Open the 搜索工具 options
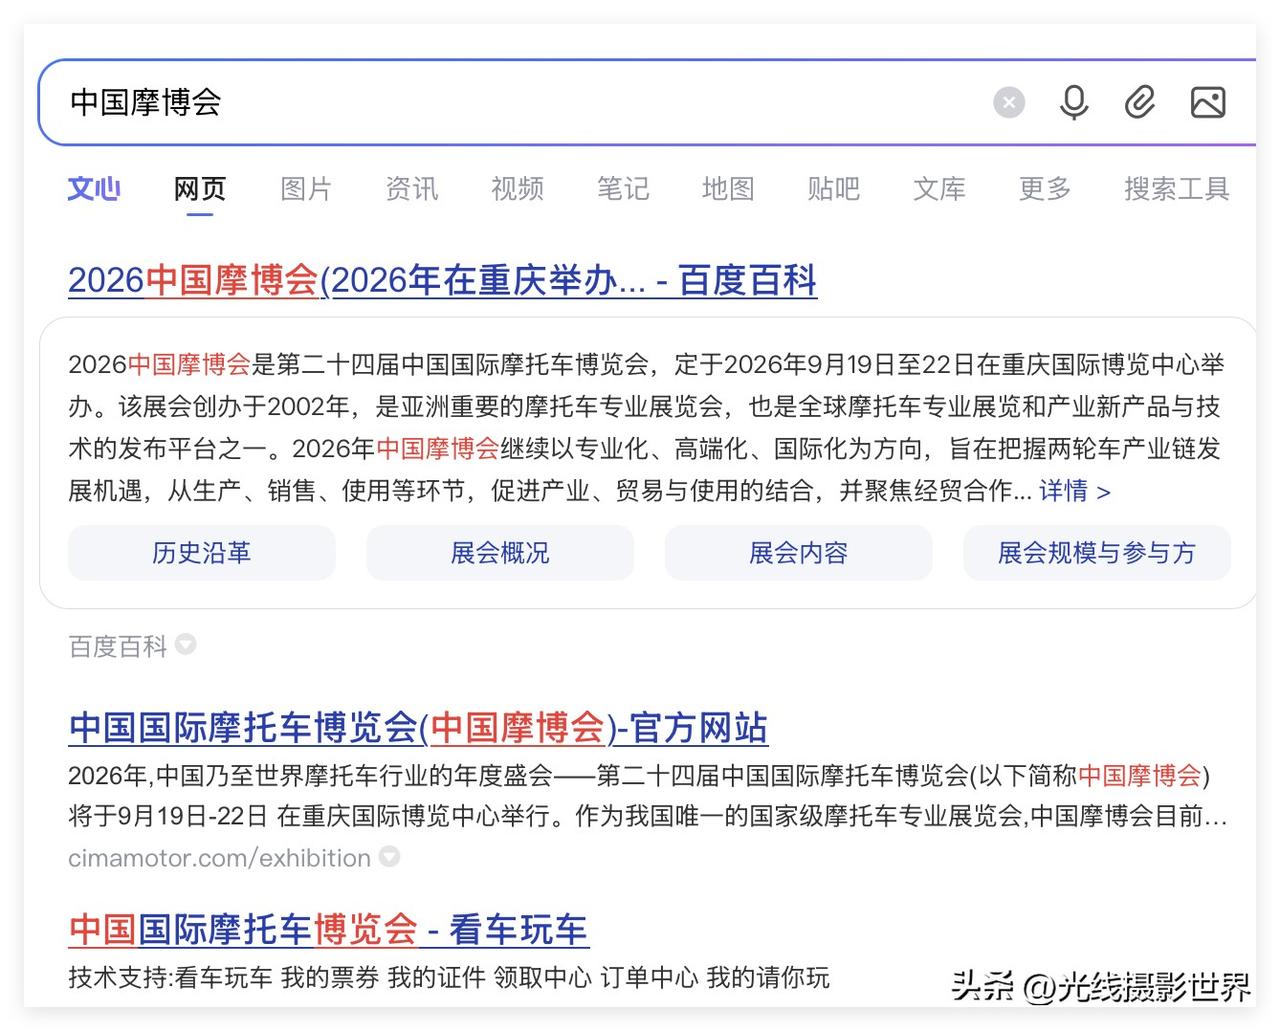The height and width of the screenshot is (1031, 1280). (x=1176, y=189)
